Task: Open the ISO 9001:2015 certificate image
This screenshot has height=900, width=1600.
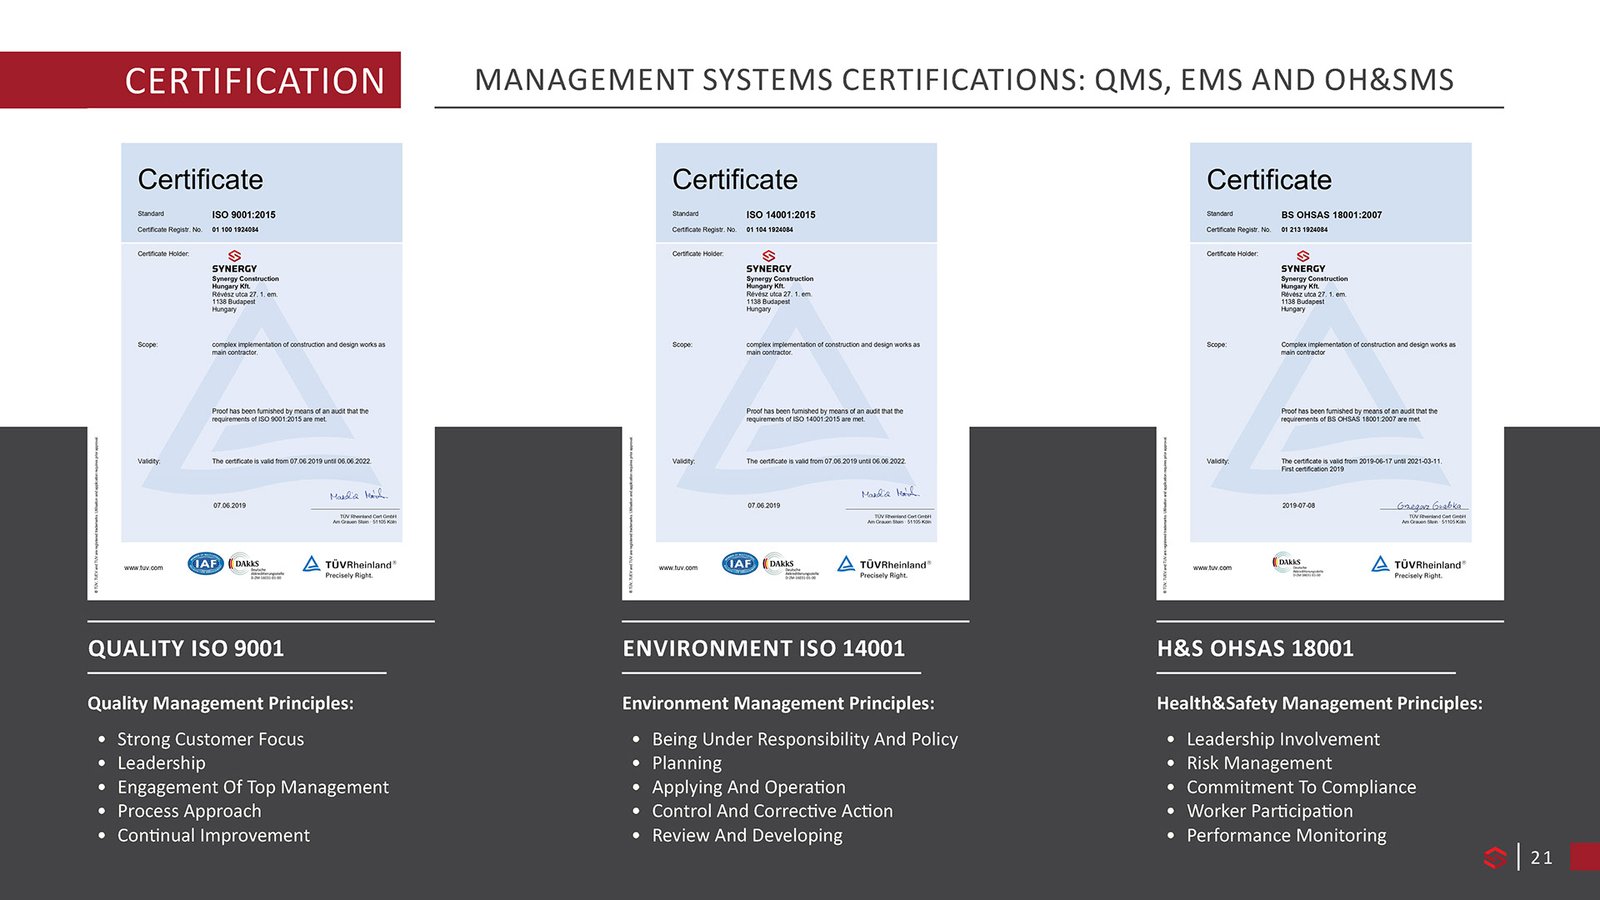Action: [x=261, y=370]
